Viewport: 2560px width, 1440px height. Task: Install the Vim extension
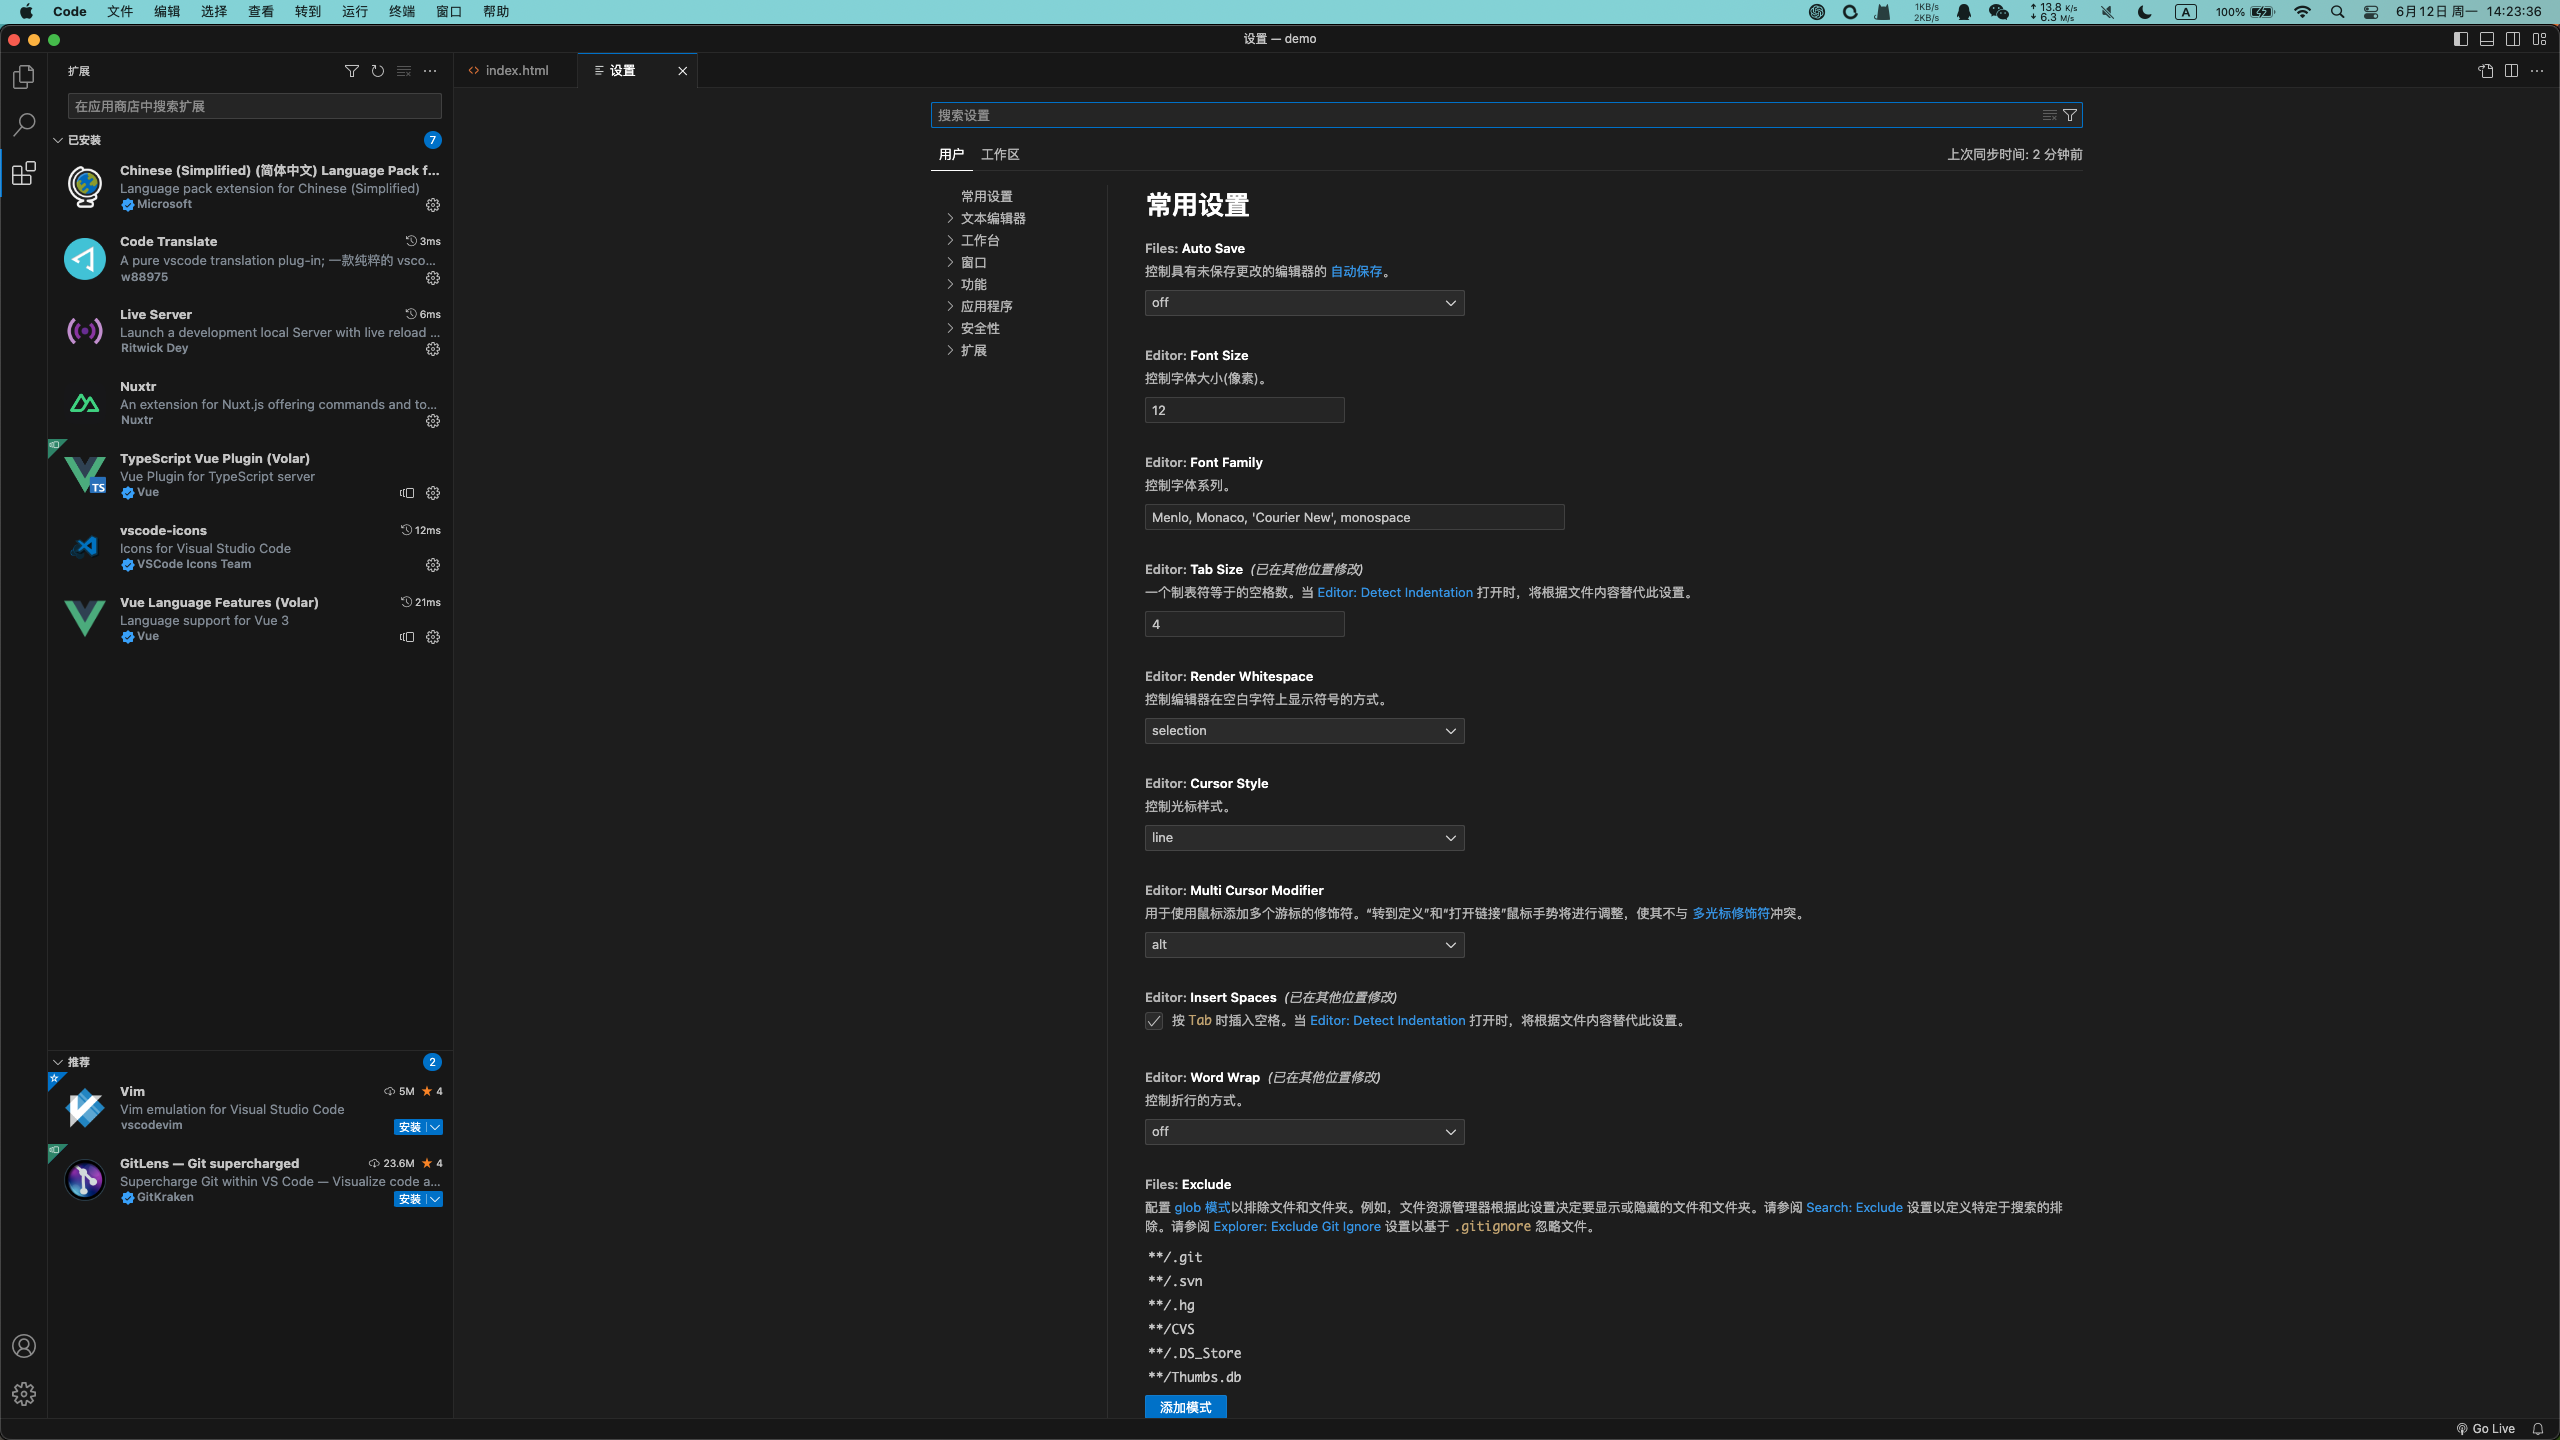point(410,1127)
